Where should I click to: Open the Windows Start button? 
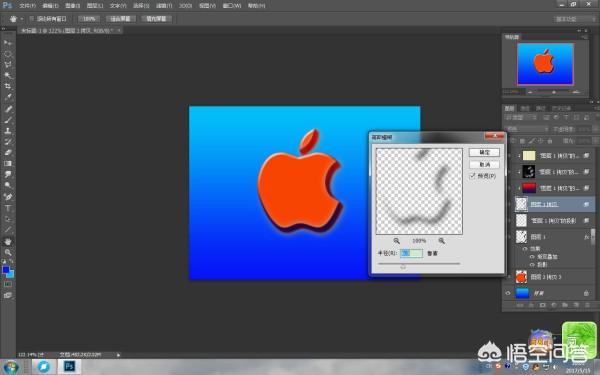(10, 367)
